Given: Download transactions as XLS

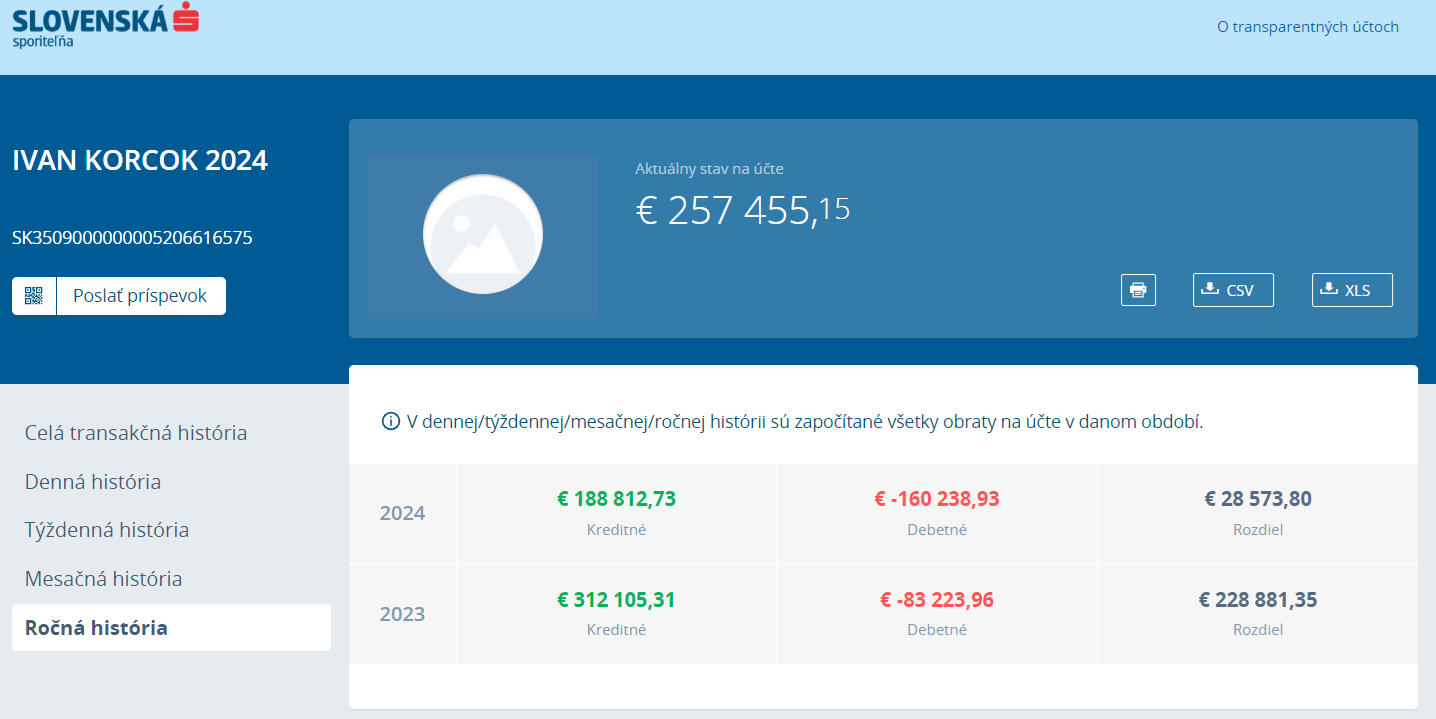Looking at the screenshot, I should coord(1352,290).
